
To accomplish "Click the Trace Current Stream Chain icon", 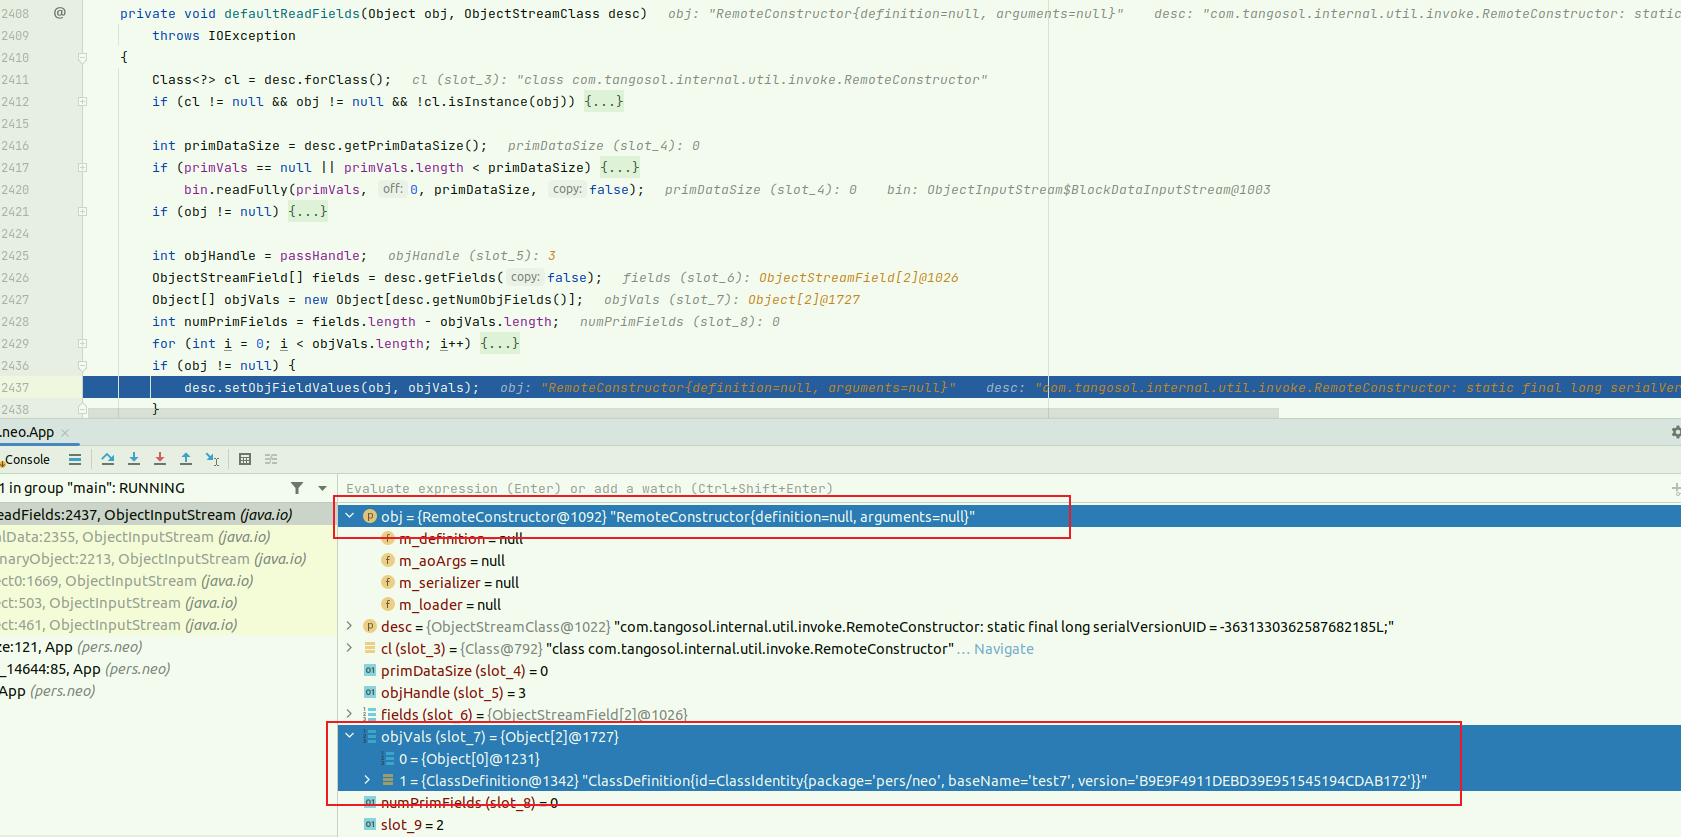I will tap(271, 459).
